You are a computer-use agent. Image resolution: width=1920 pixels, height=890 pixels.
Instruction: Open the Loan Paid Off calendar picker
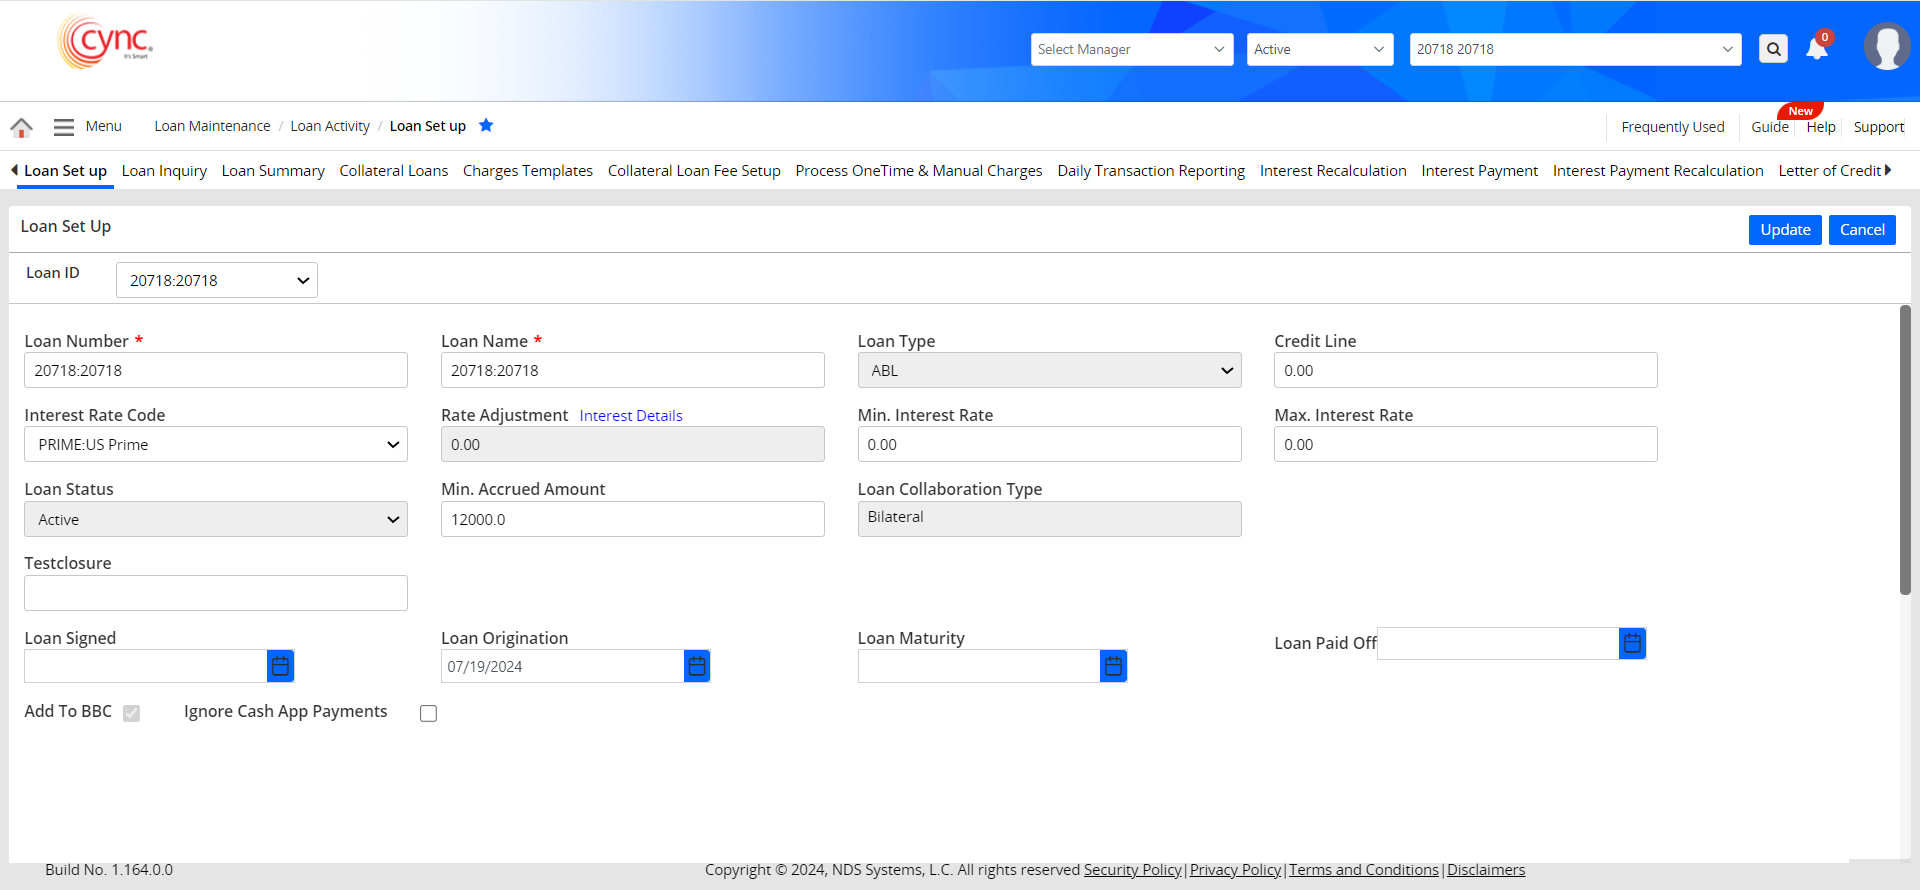click(x=1632, y=643)
